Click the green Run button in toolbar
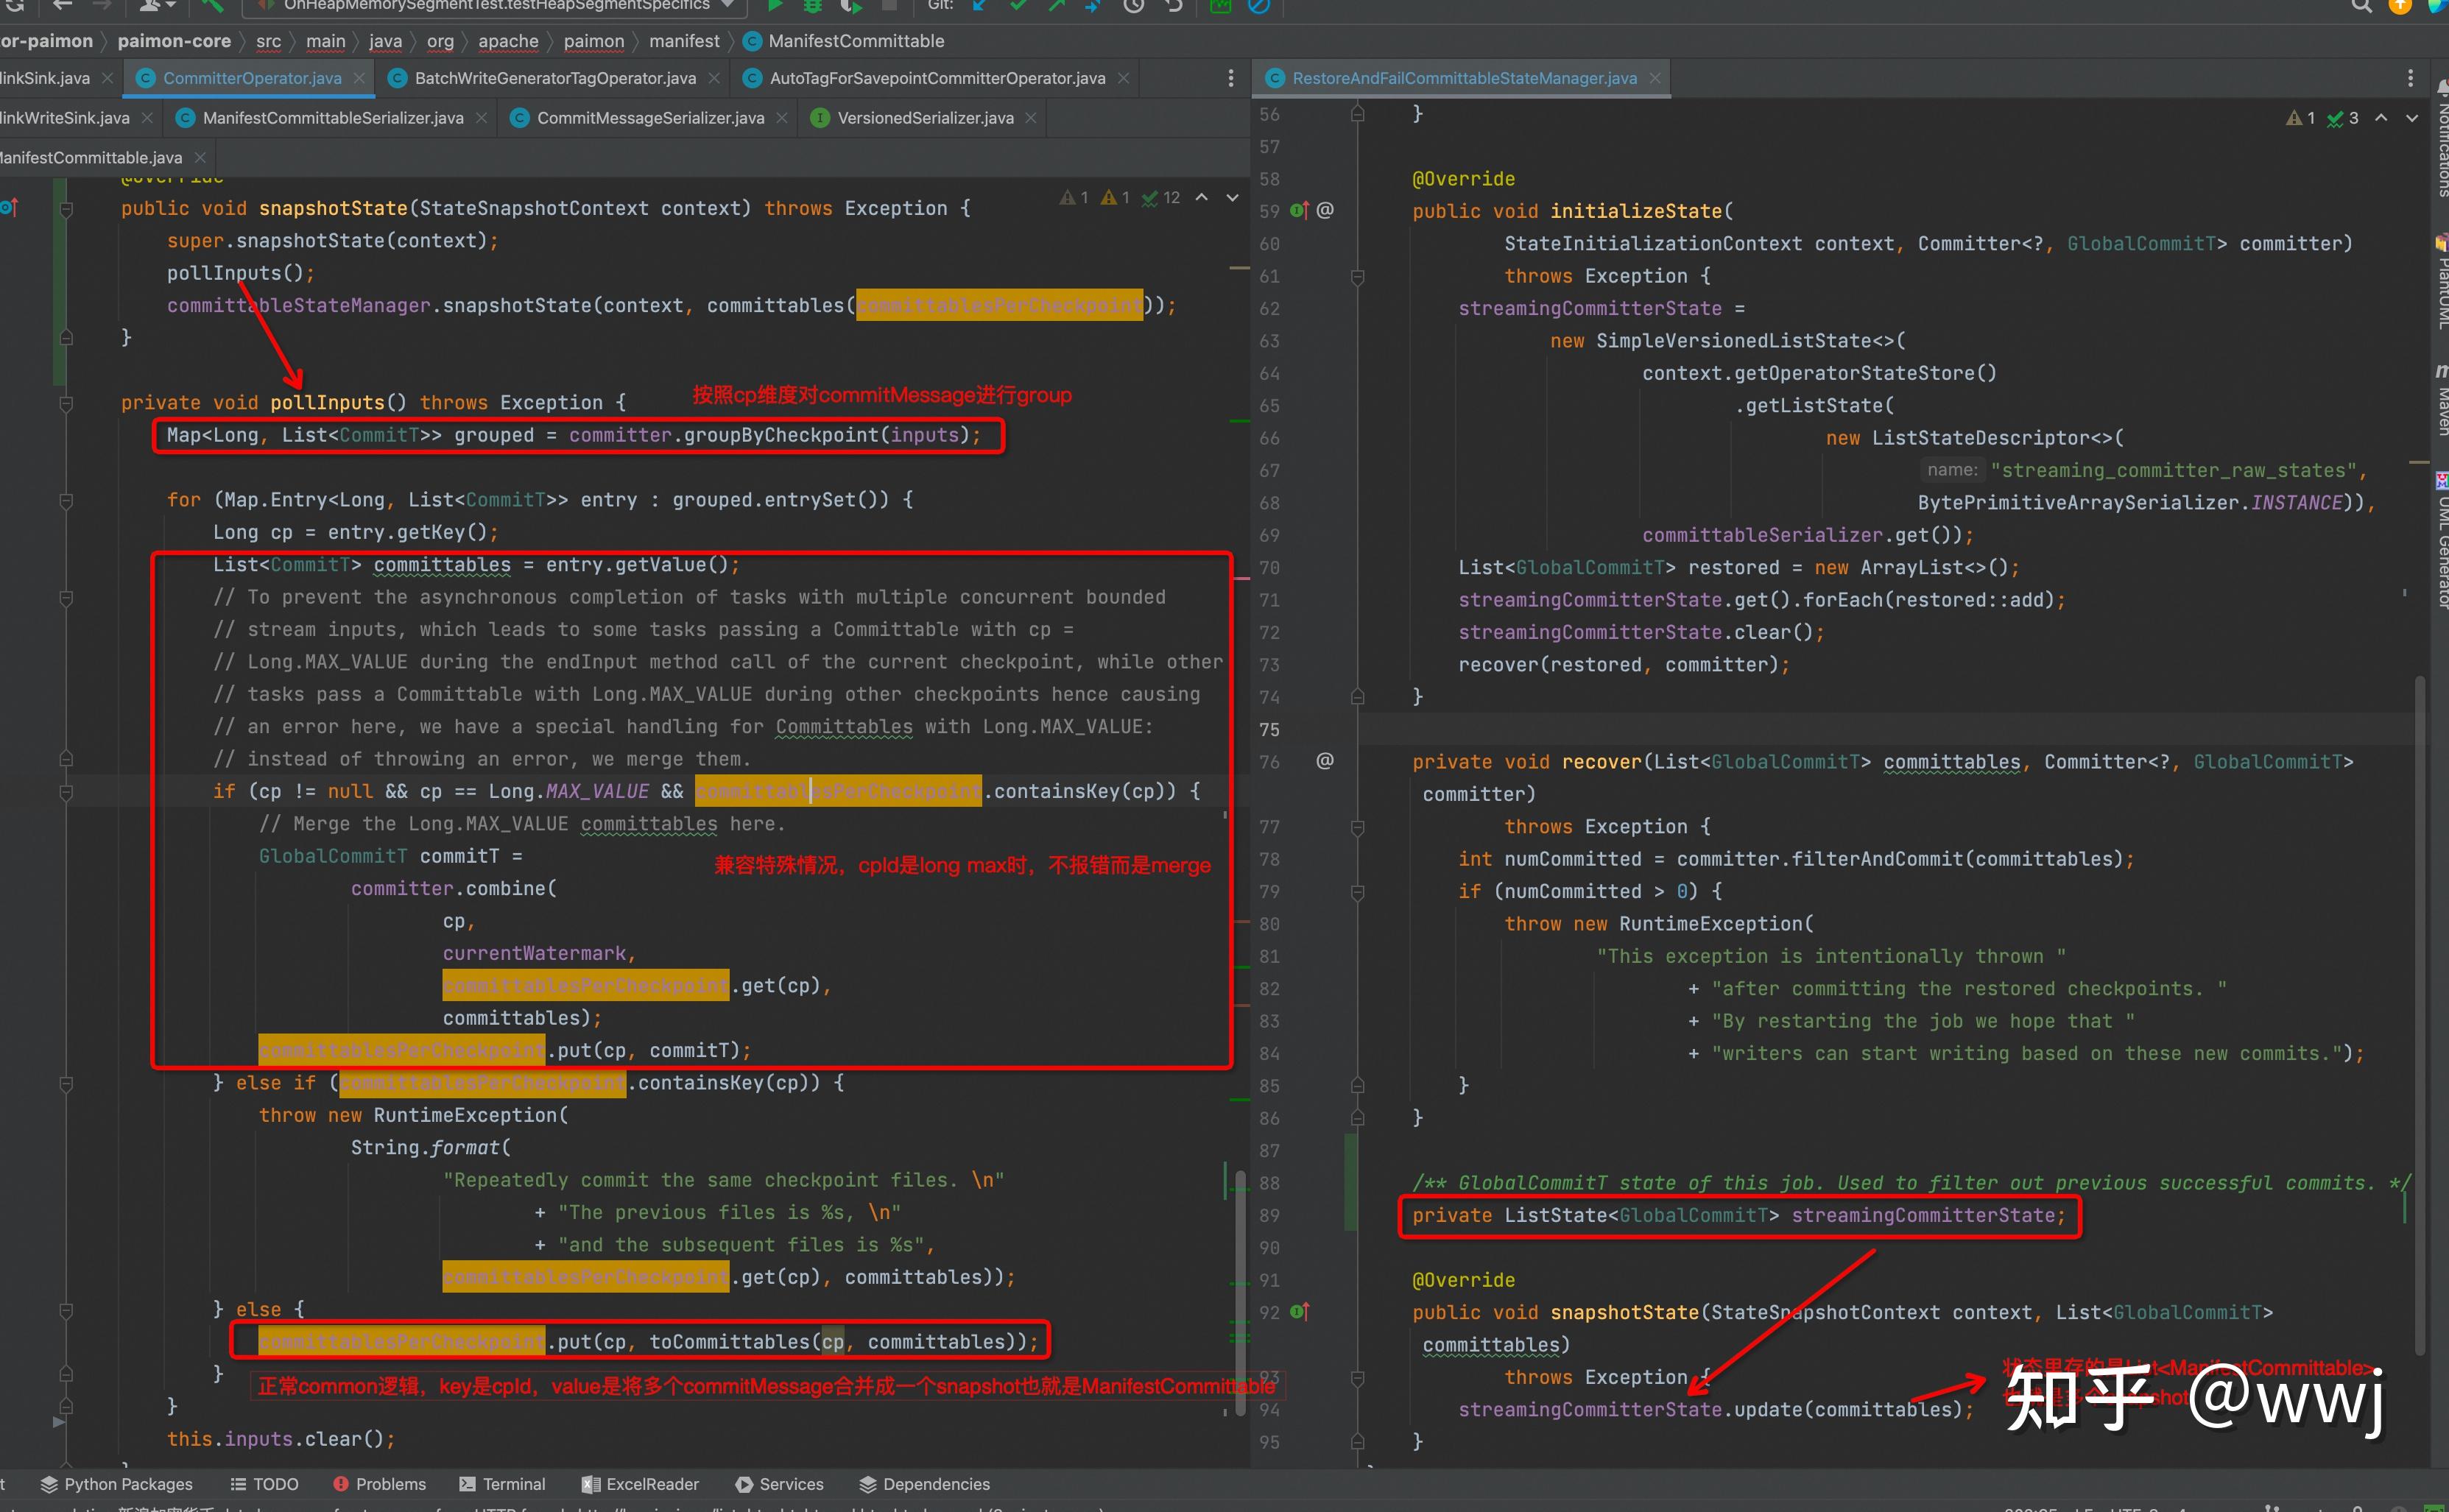This screenshot has width=2449, height=1512. (775, 6)
